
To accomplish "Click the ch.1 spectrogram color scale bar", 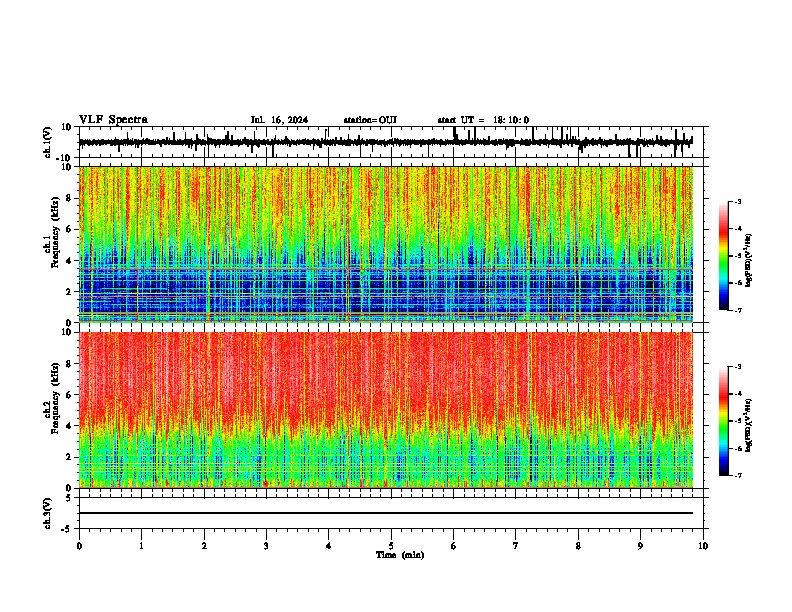I will [x=724, y=256].
